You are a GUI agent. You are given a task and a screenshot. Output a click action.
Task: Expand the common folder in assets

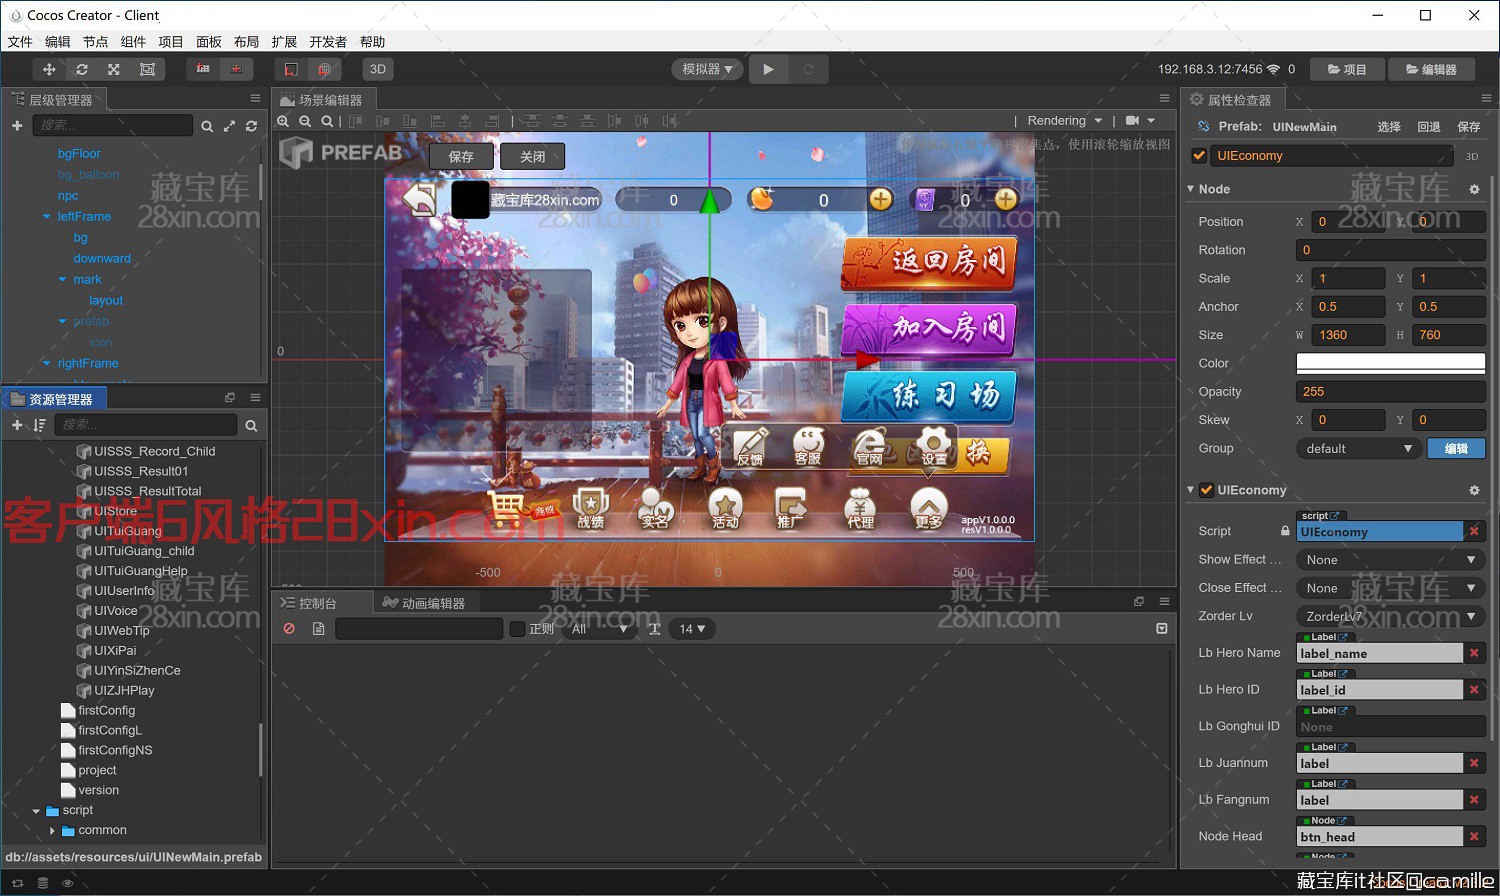52,831
